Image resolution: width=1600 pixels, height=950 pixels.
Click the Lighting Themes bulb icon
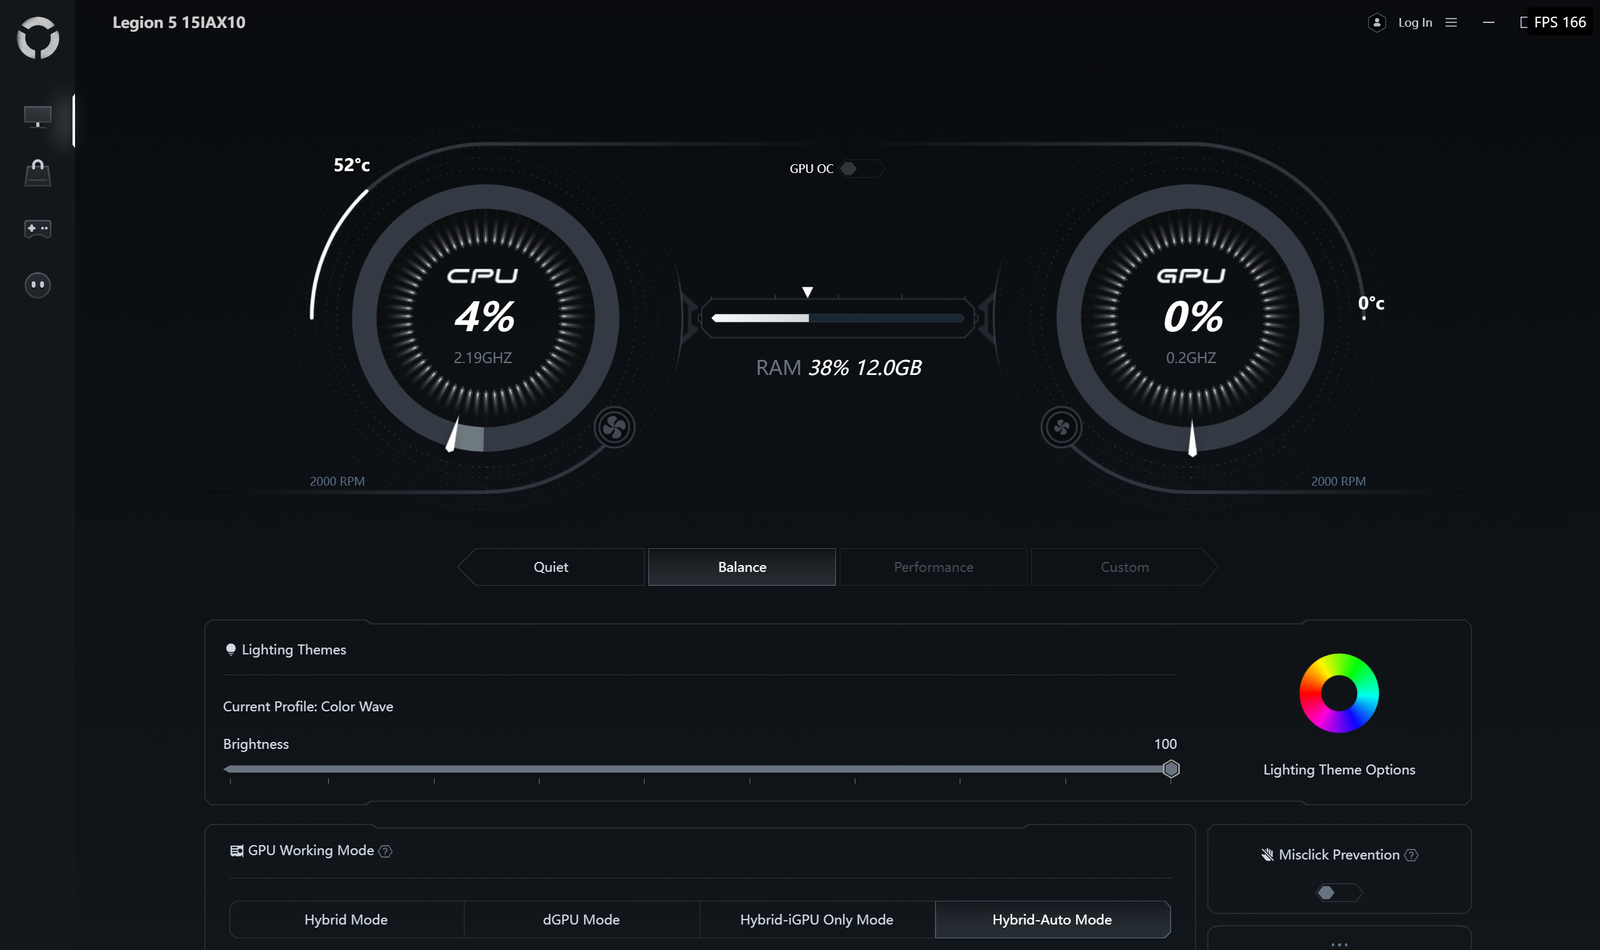coord(231,650)
